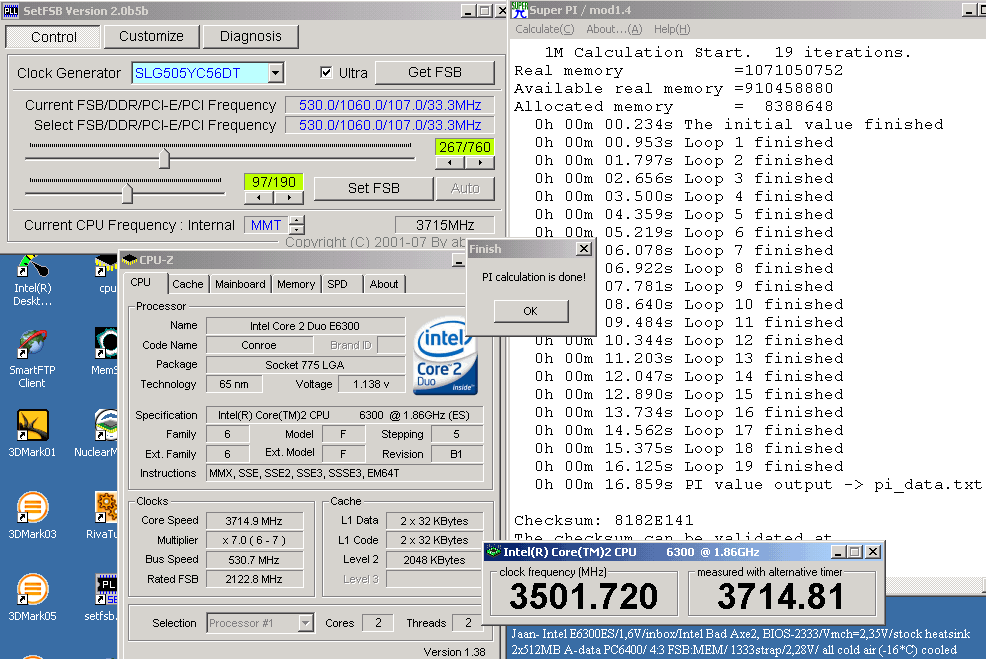Click the Rated FSB value 2122.8 MHz
This screenshot has width=986, height=659.
[254, 579]
